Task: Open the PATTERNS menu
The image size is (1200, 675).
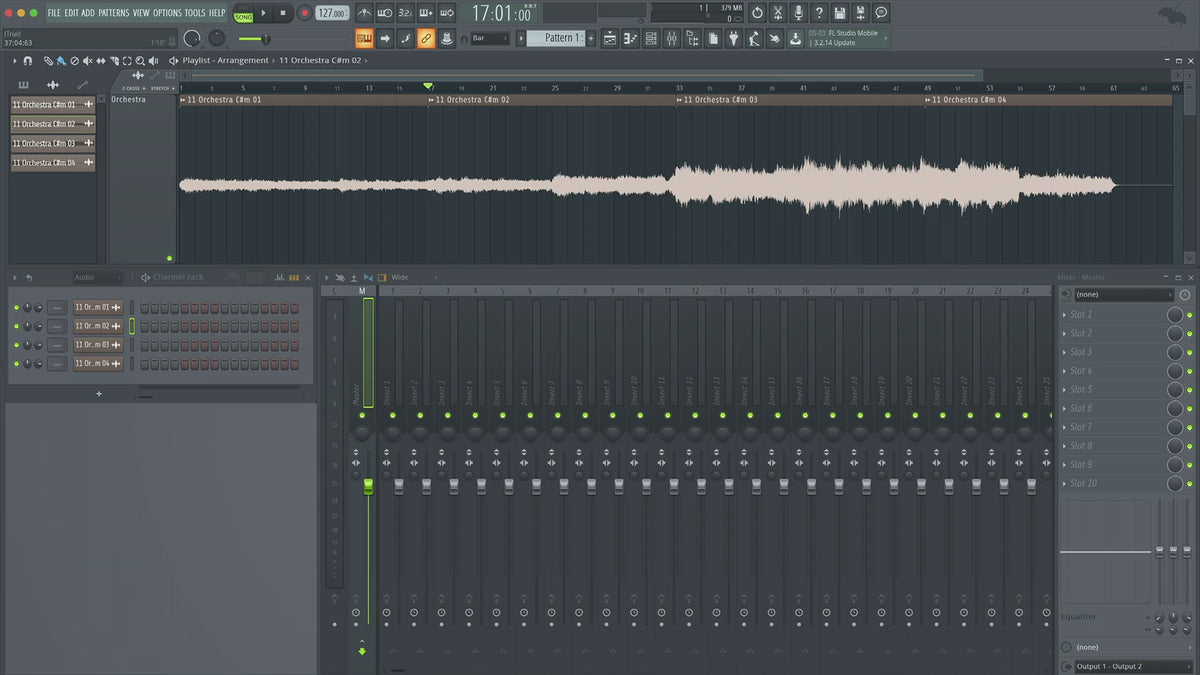Action: (114, 13)
